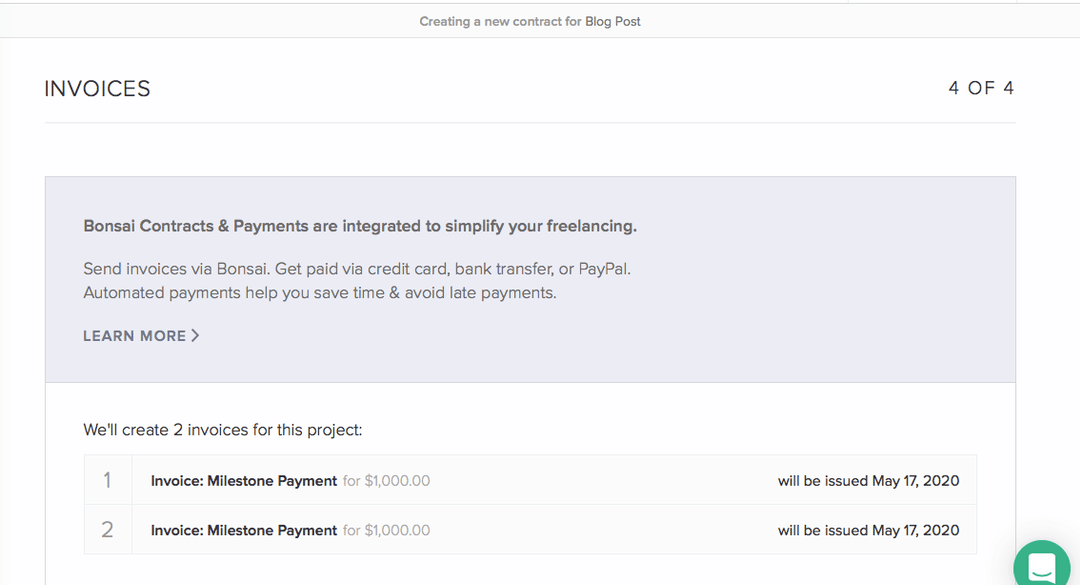Click the 4 OF 4 step indicator
Image resolution: width=1080 pixels, height=585 pixels.
pyautogui.click(x=981, y=88)
